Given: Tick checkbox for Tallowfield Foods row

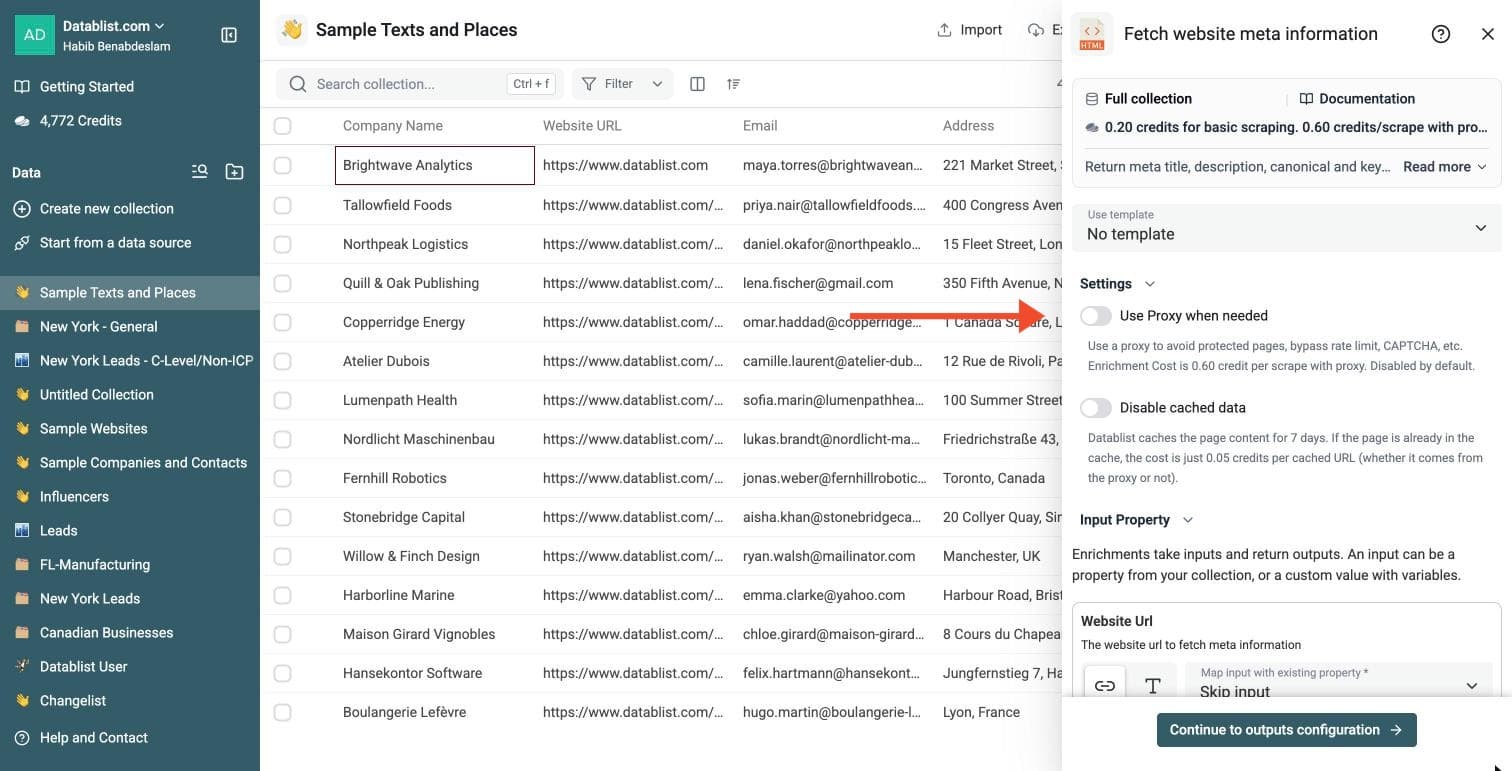Looking at the screenshot, I should click(x=283, y=205).
